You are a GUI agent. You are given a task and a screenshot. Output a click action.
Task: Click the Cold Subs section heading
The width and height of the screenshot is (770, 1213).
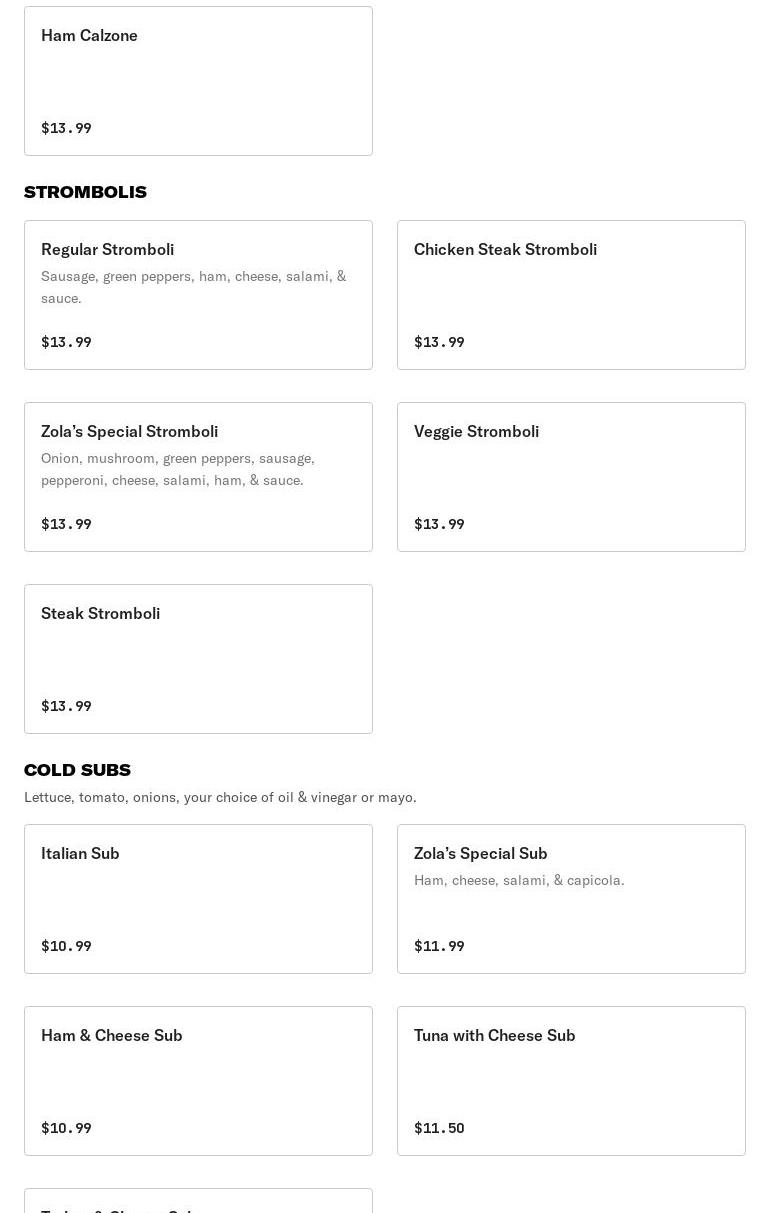coord(77,770)
